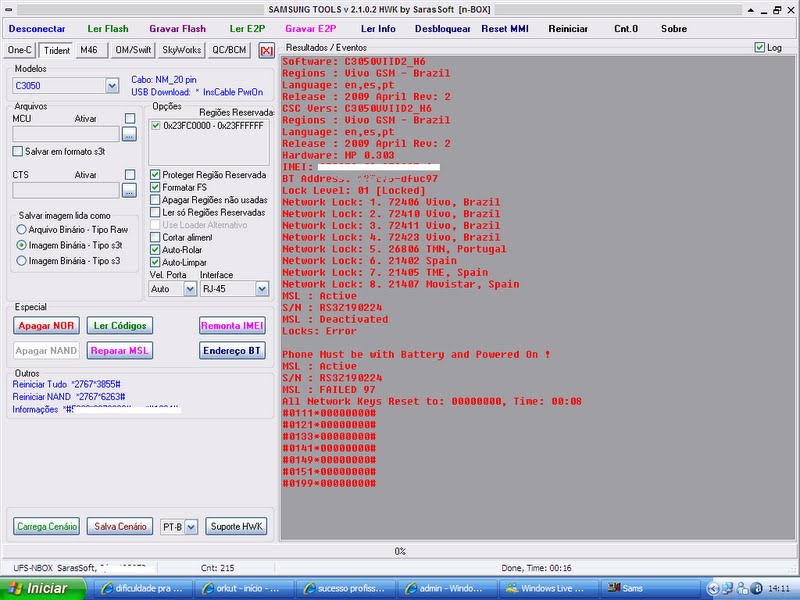Enable 'Apagar Regiões não usadas'
Screen dimensions: 800x600
pyautogui.click(x=155, y=199)
